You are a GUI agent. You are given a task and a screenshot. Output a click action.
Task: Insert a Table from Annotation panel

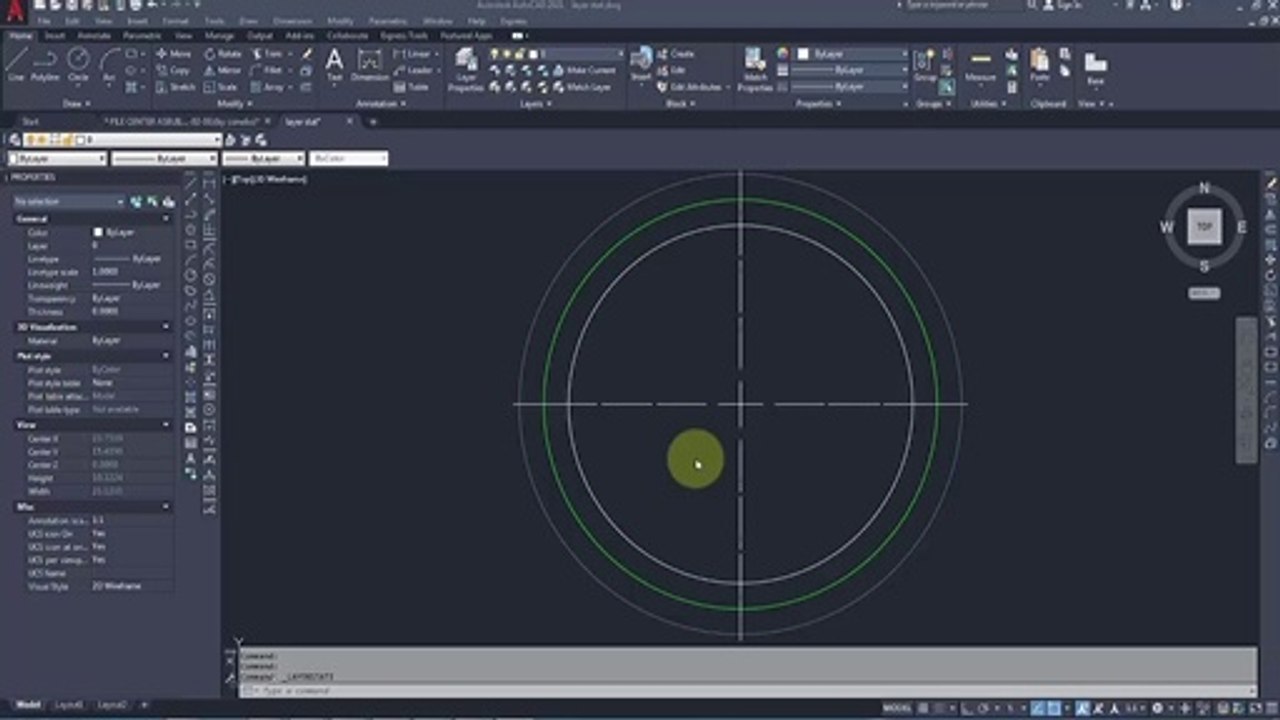point(411,87)
